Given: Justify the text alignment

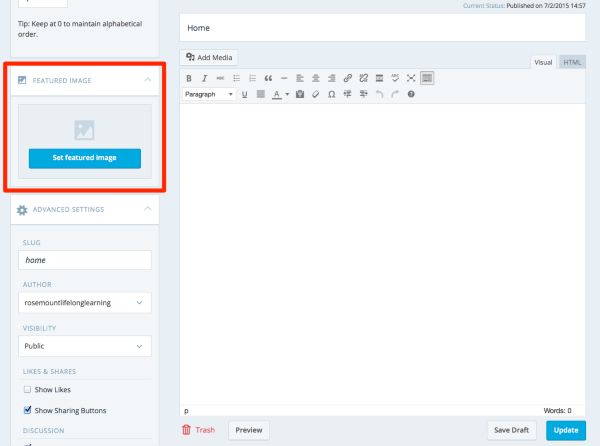Looking at the screenshot, I should click(x=261, y=94).
